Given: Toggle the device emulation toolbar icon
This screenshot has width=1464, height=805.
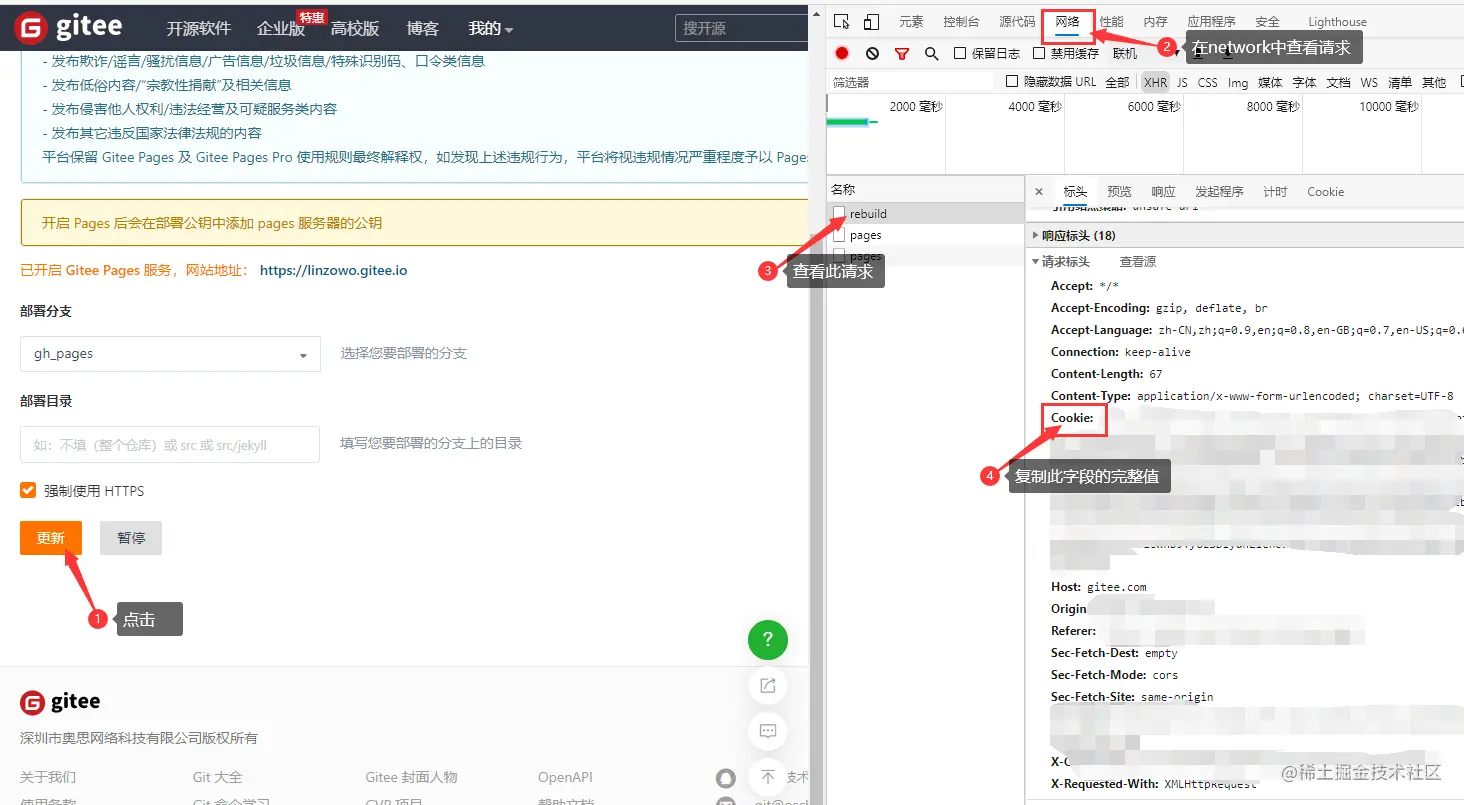Looking at the screenshot, I should (871, 22).
